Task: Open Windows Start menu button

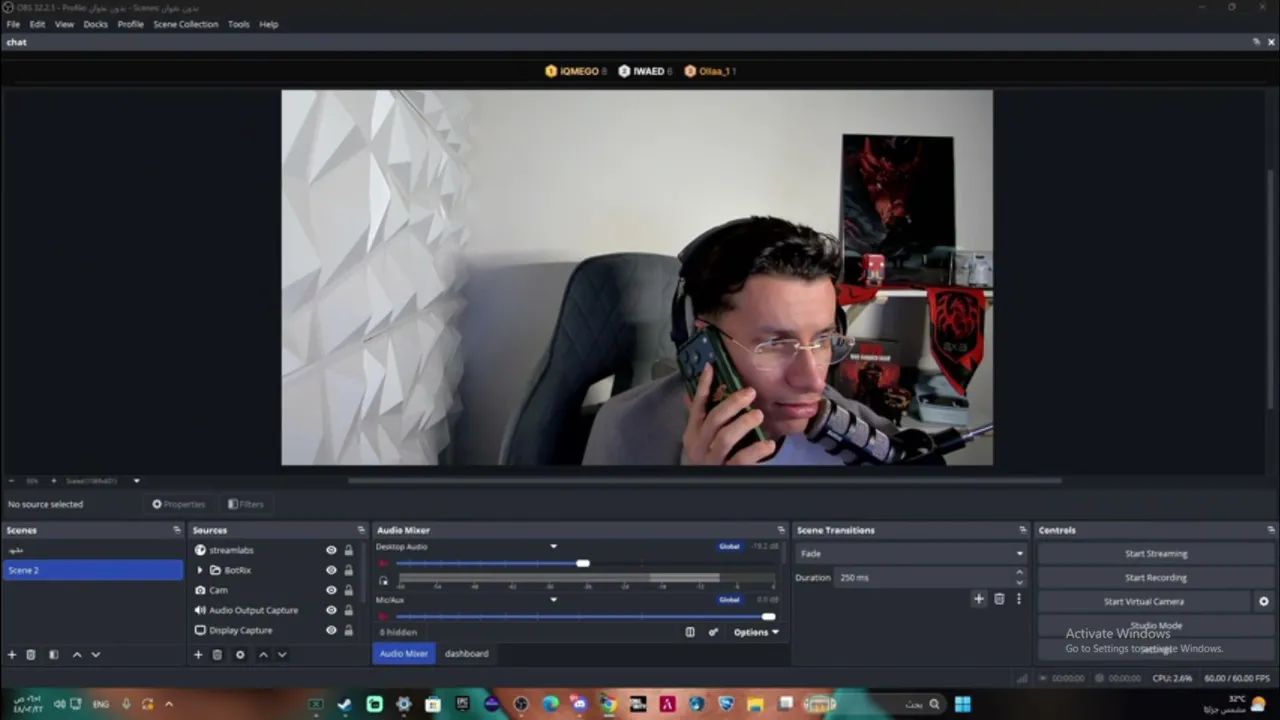Action: coord(962,704)
